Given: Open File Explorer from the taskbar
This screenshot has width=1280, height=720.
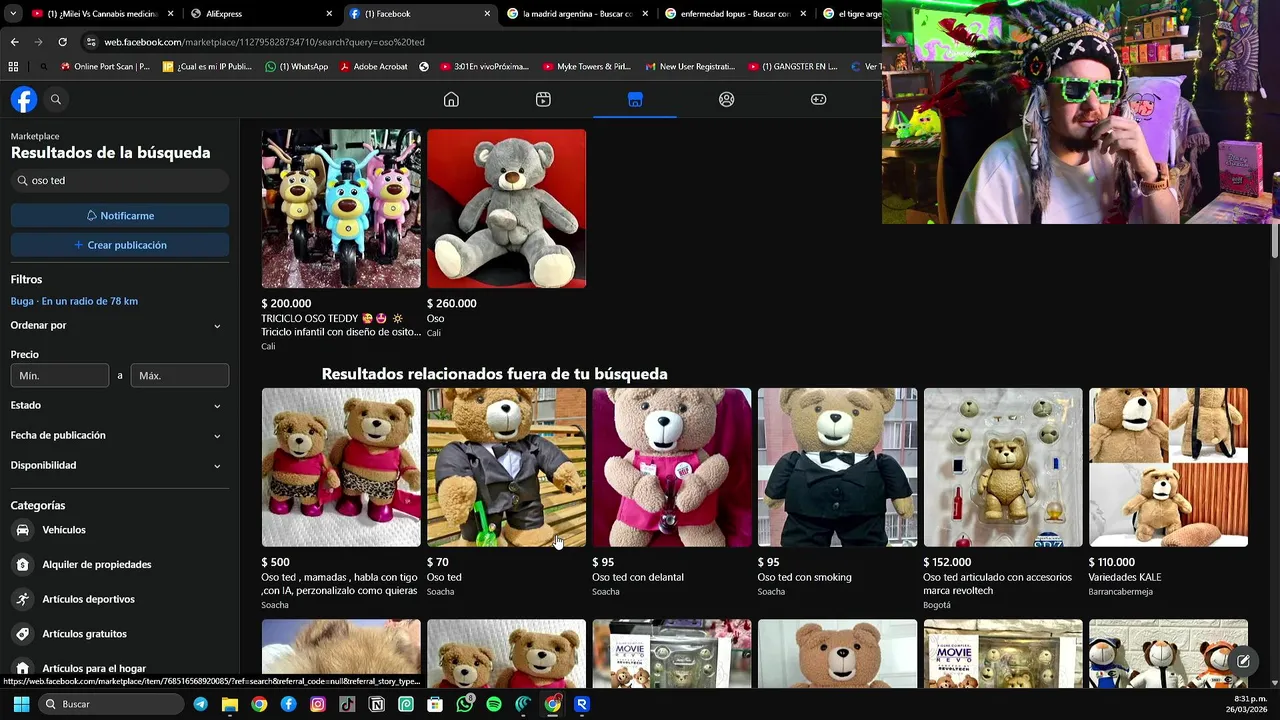Looking at the screenshot, I should coord(230,704).
